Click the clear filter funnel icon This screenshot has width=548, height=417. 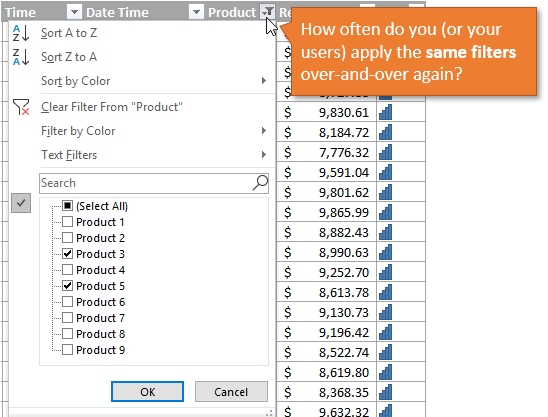tap(21, 107)
